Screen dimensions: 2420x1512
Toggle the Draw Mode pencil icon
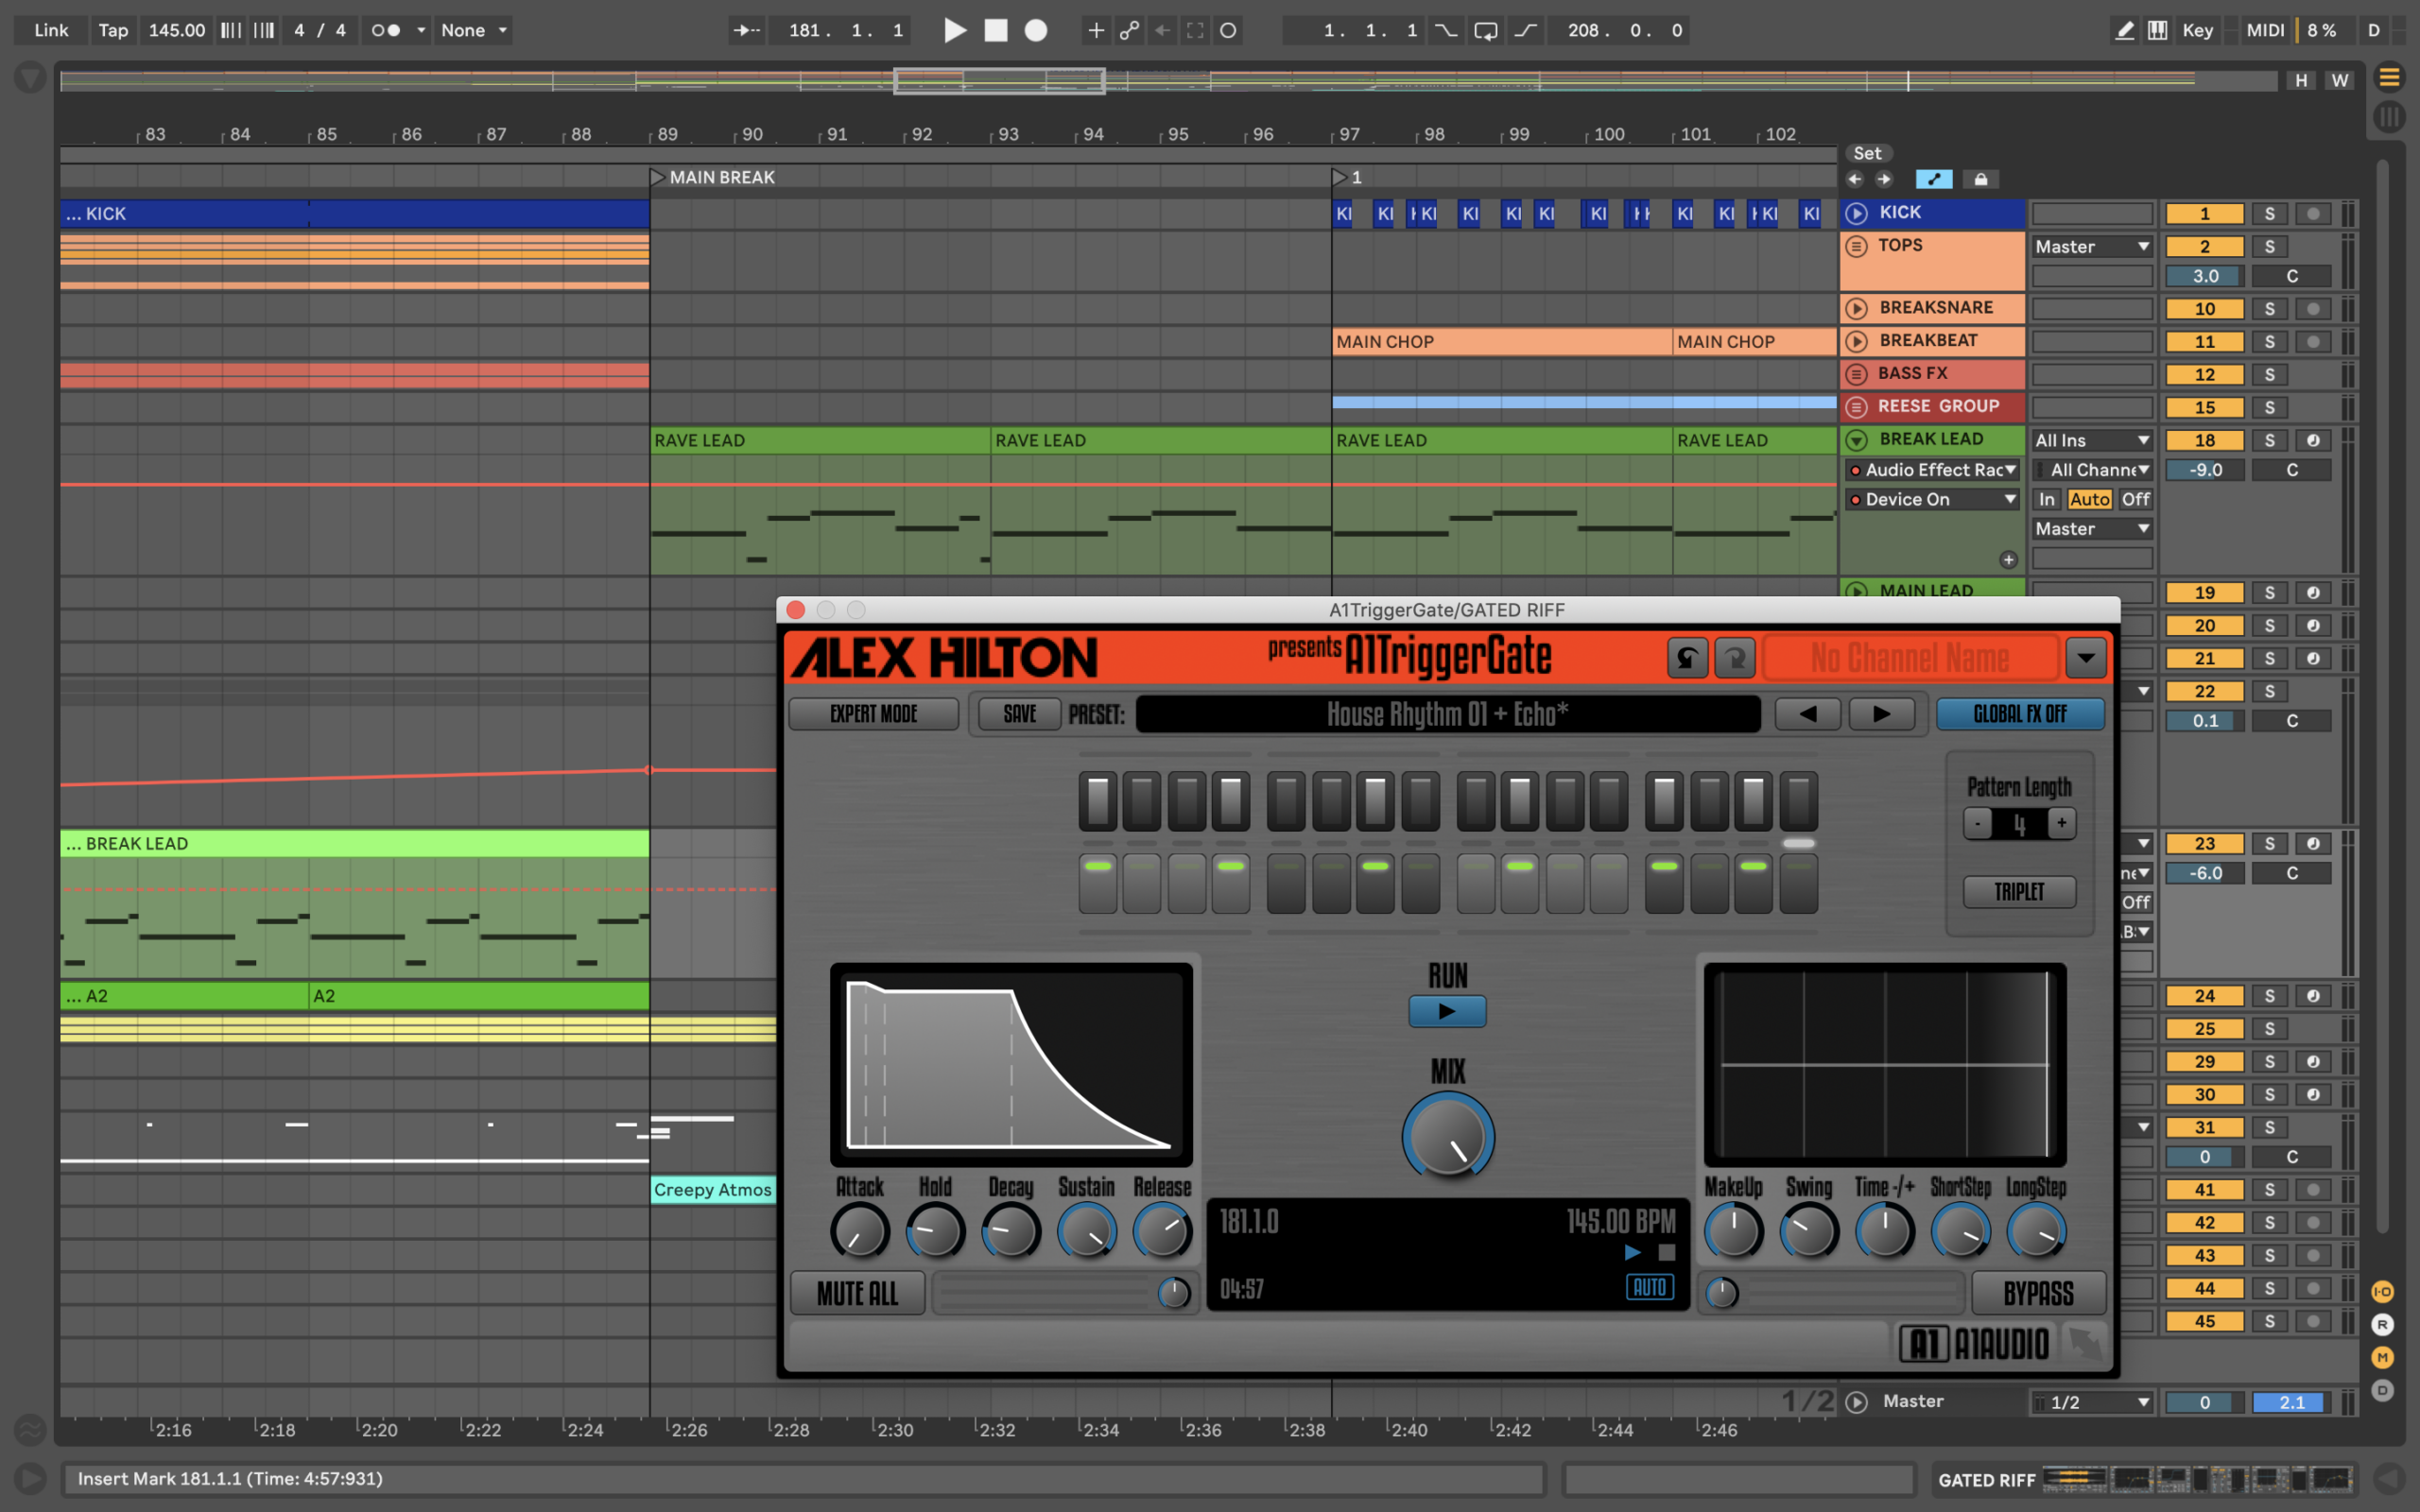pos(2125,30)
